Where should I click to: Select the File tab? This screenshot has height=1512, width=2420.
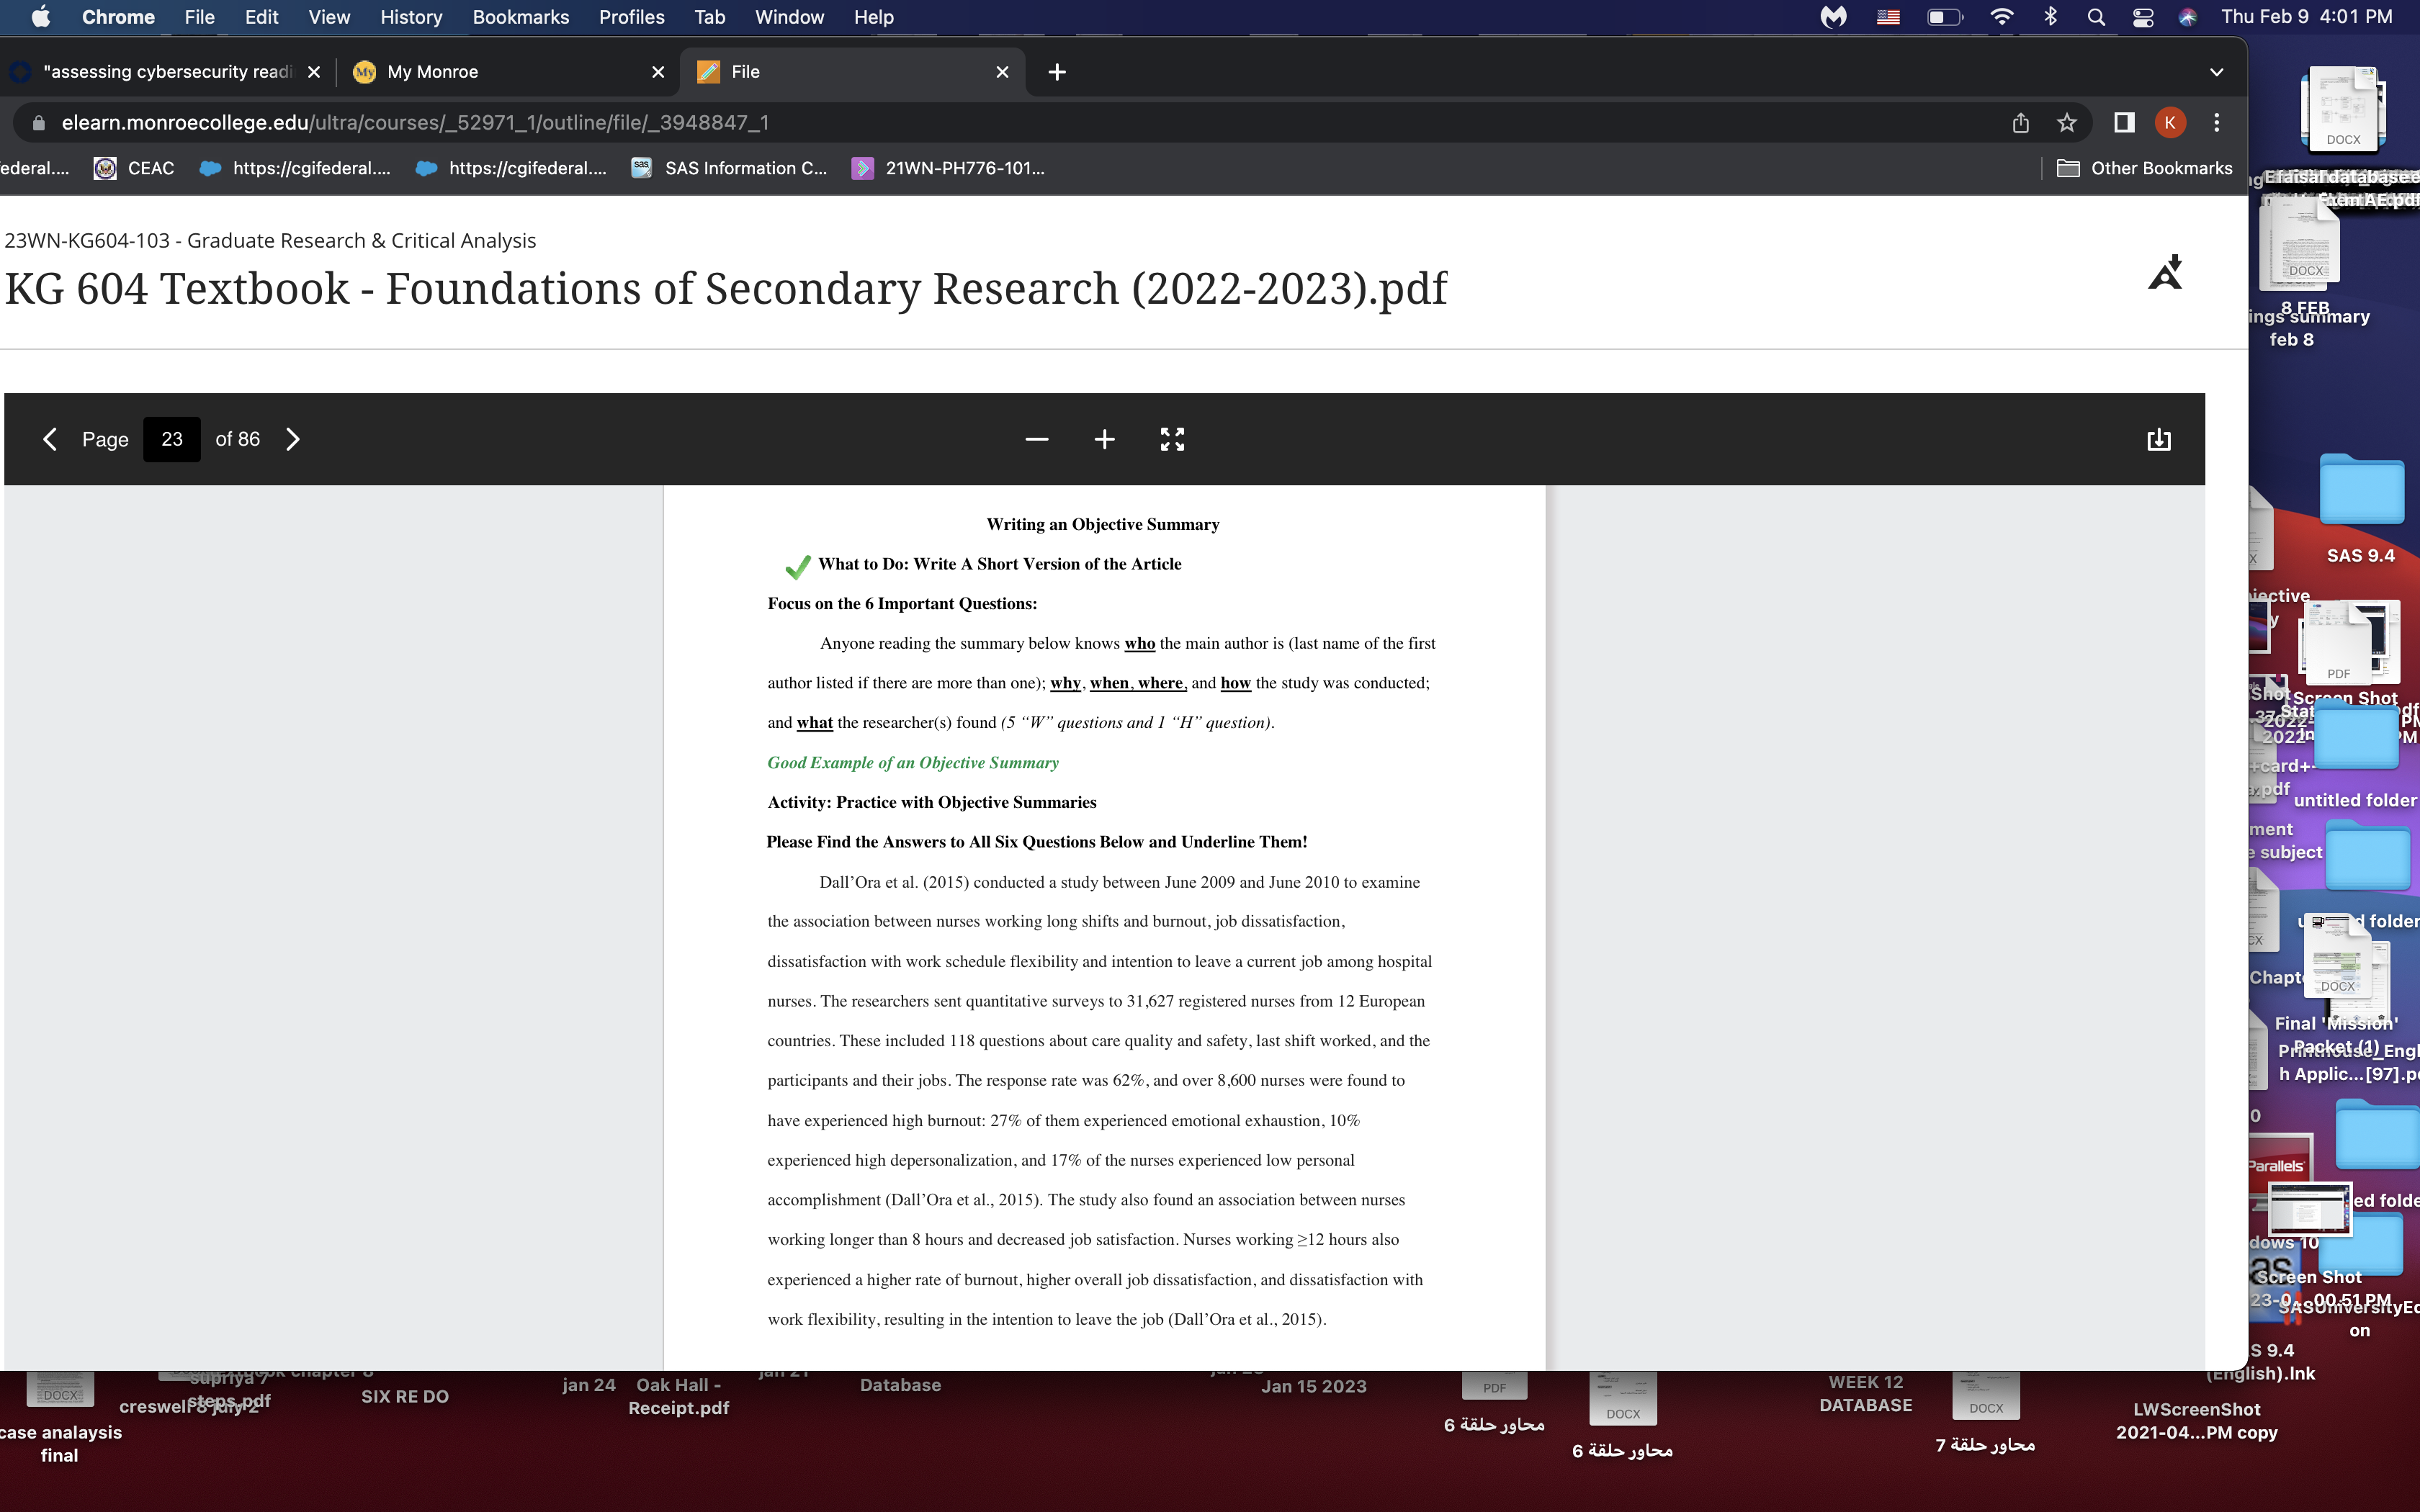click(852, 72)
